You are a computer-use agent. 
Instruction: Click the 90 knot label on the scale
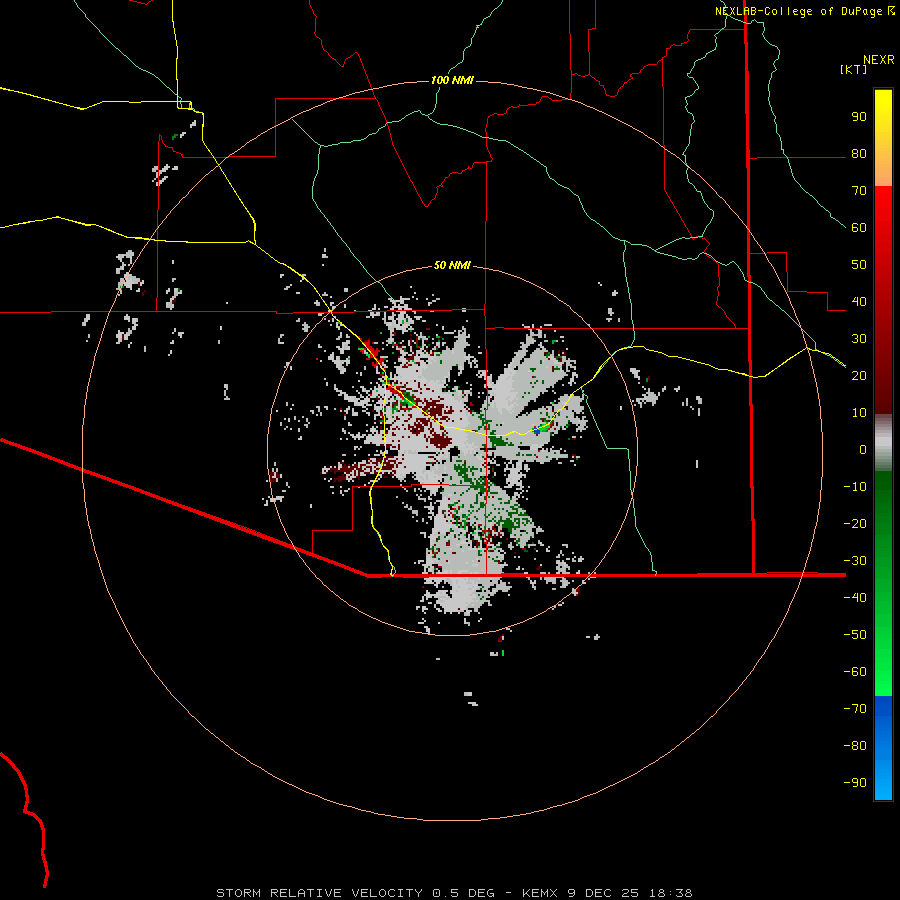[x=859, y=117]
